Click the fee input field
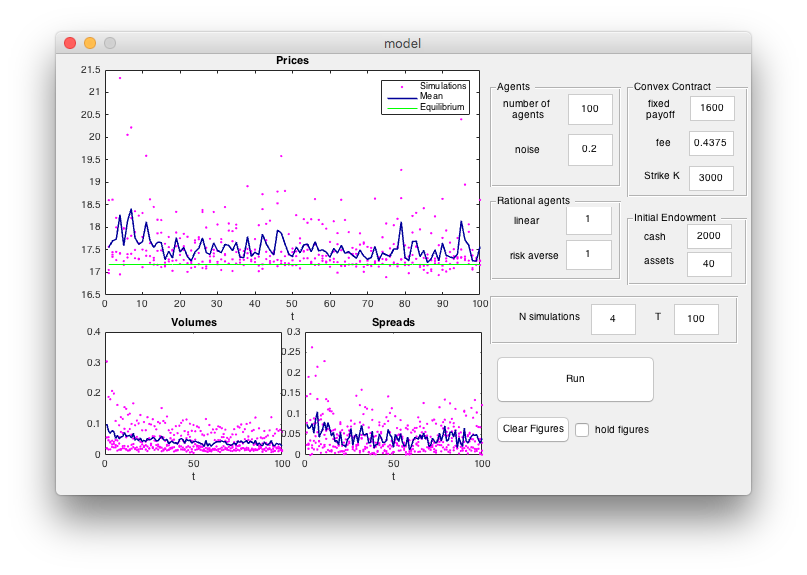 (x=712, y=143)
